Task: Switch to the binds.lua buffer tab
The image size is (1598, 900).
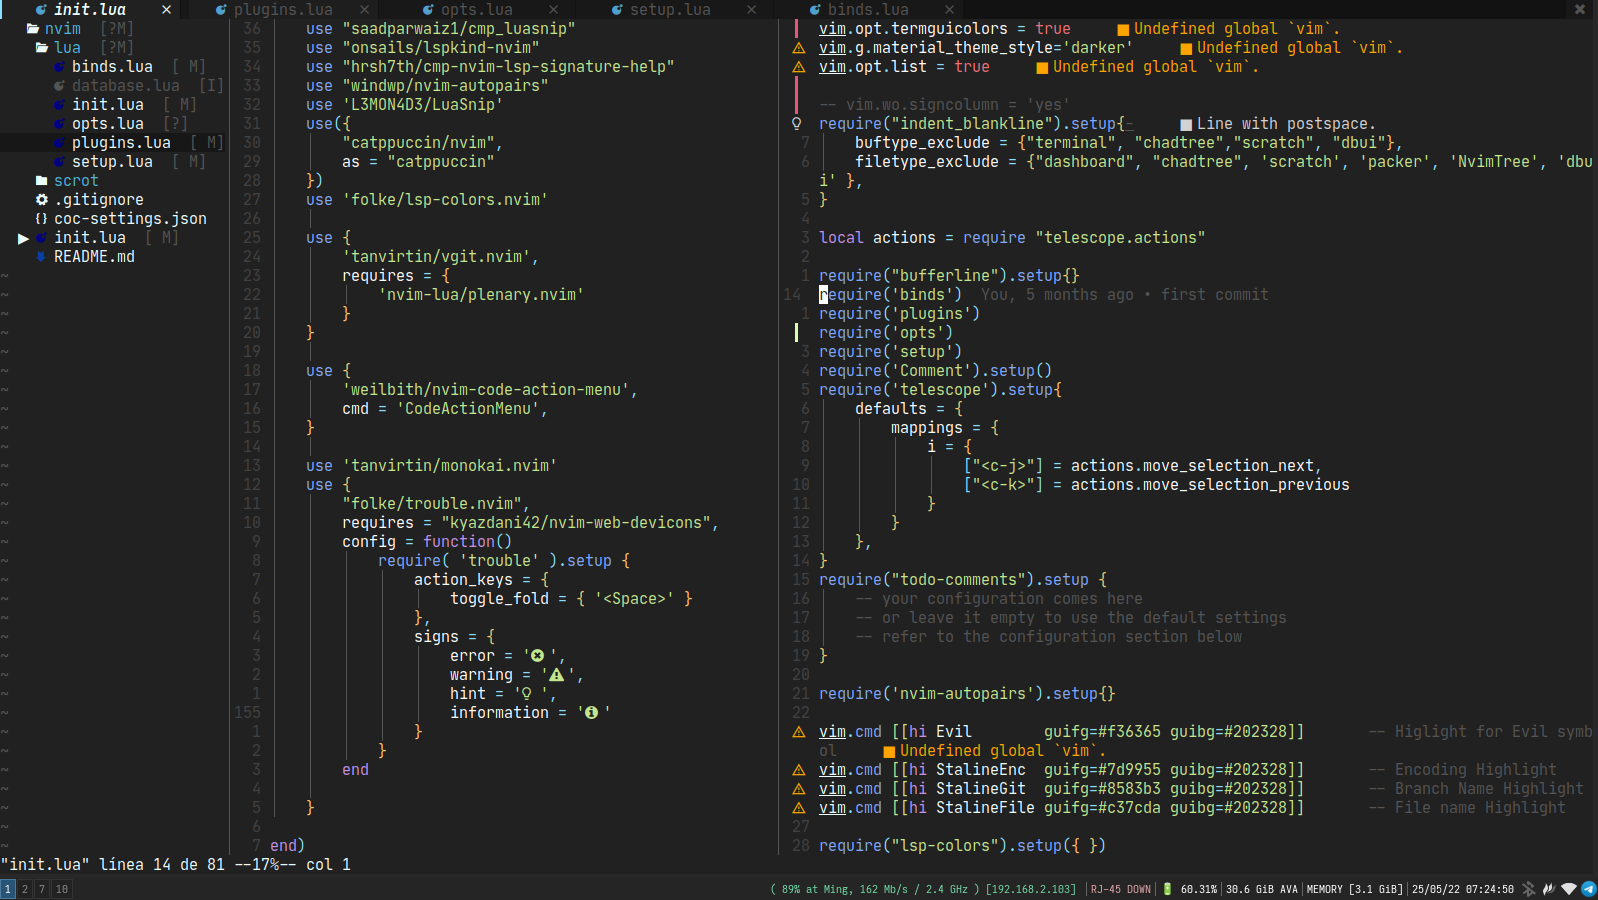Action: 868,9
